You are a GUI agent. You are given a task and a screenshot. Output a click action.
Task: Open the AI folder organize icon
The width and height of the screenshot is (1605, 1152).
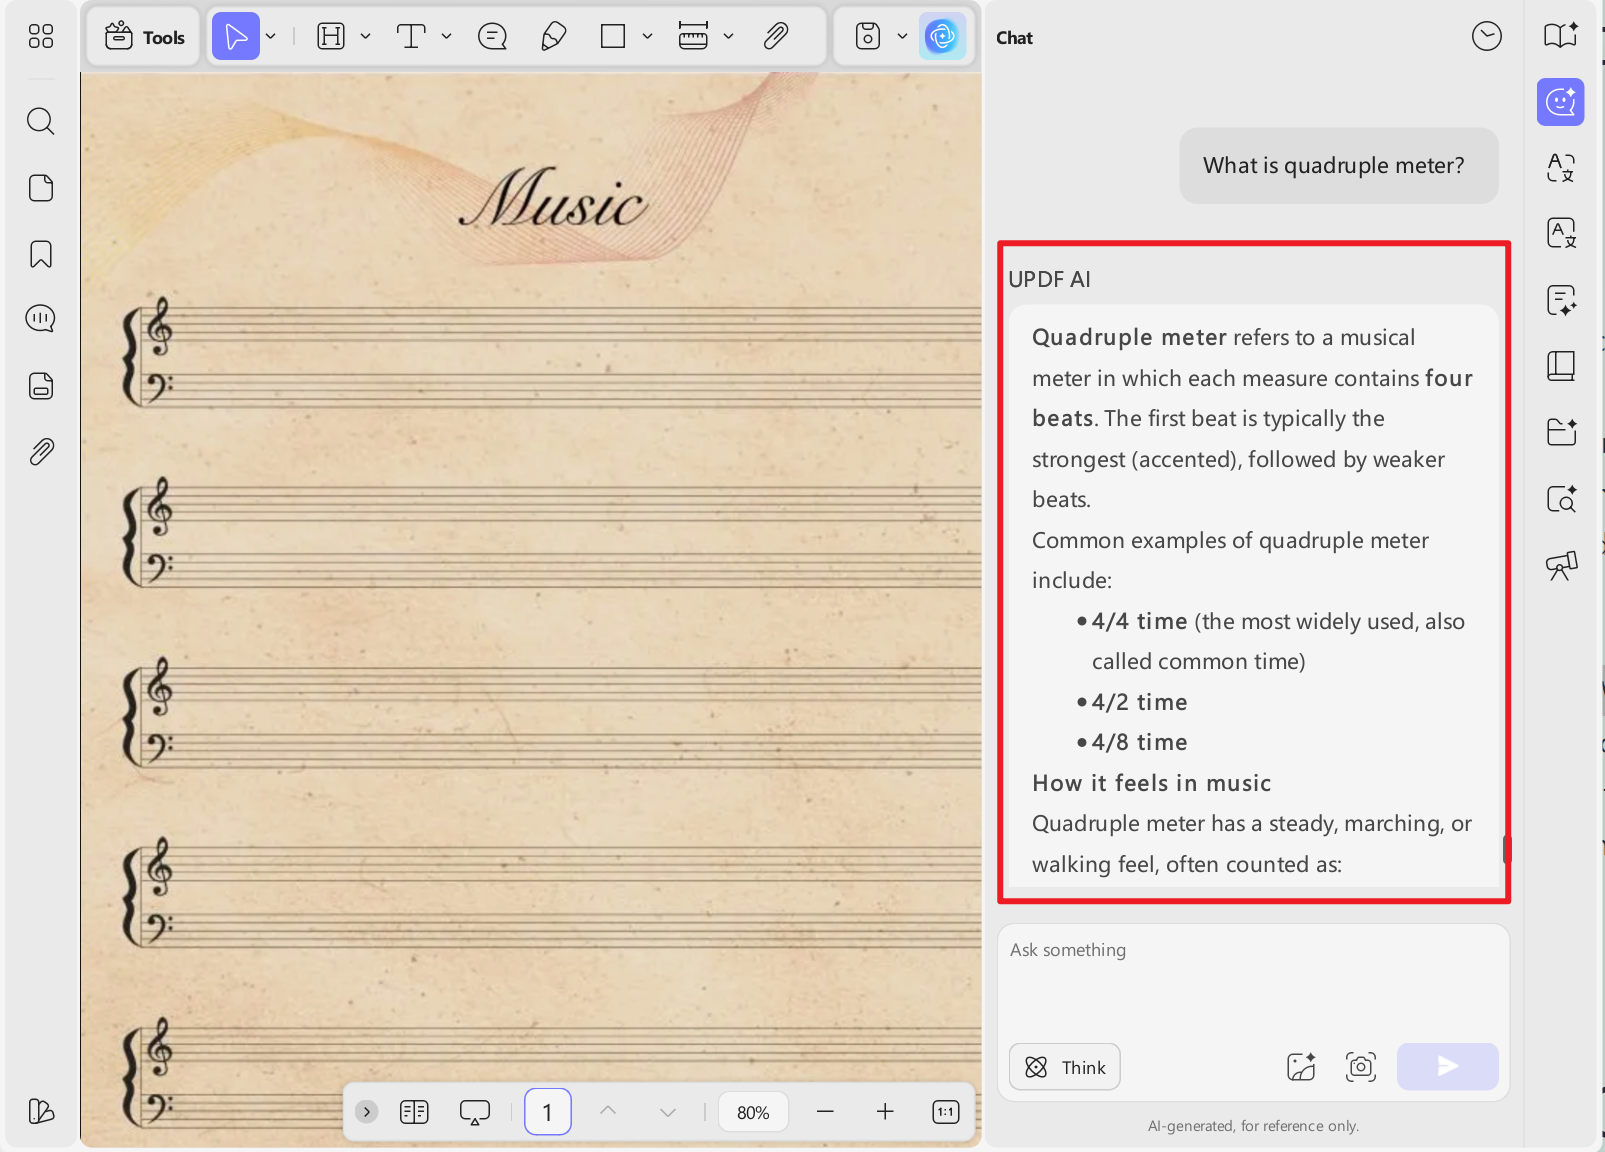[x=1561, y=432]
